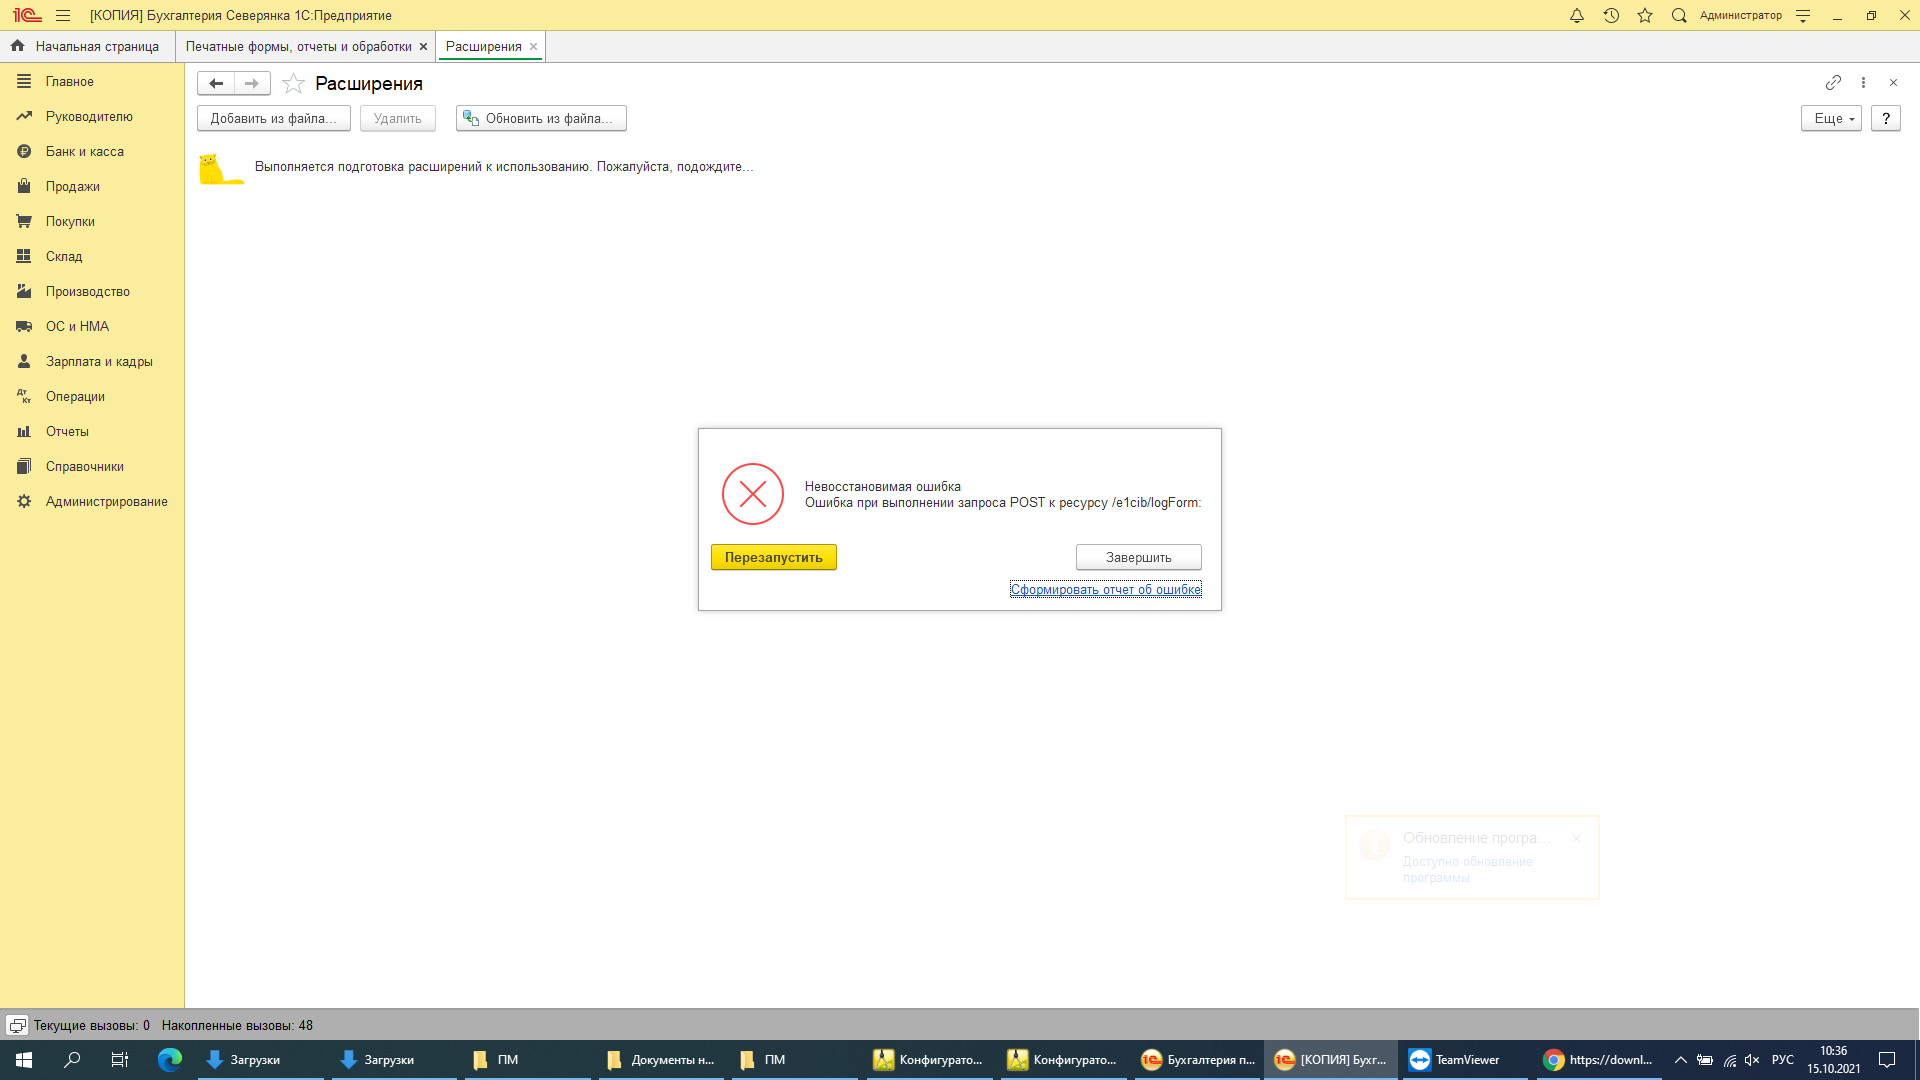The image size is (1920, 1080).
Task: Open Банк и касса section
Action: [92, 151]
